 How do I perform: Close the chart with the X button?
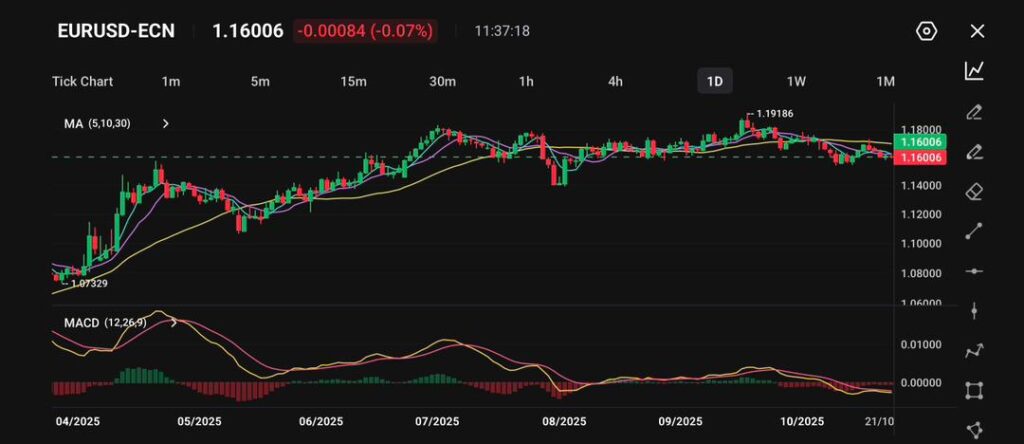(977, 31)
